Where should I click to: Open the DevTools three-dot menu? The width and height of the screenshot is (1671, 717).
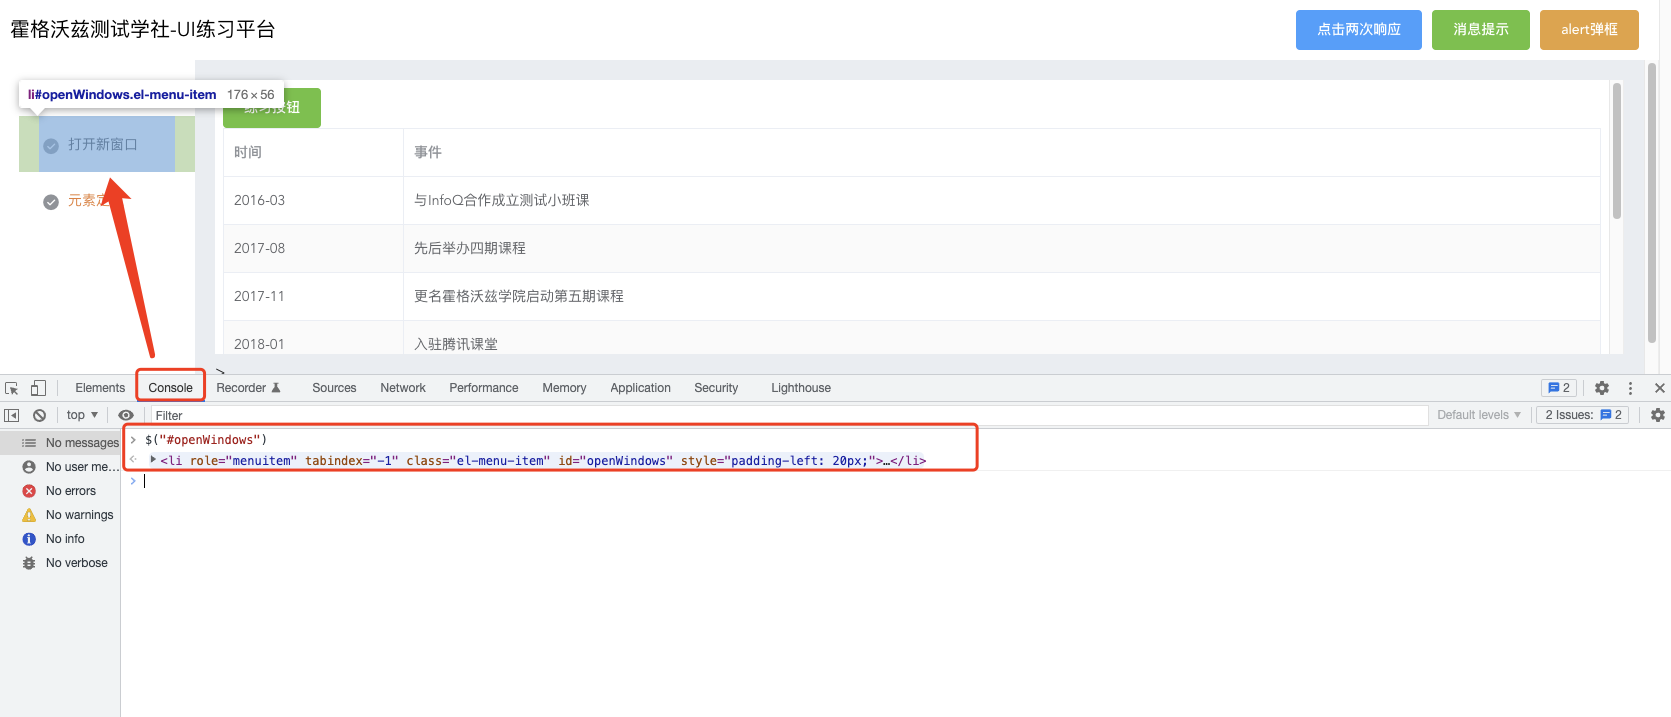click(x=1630, y=388)
